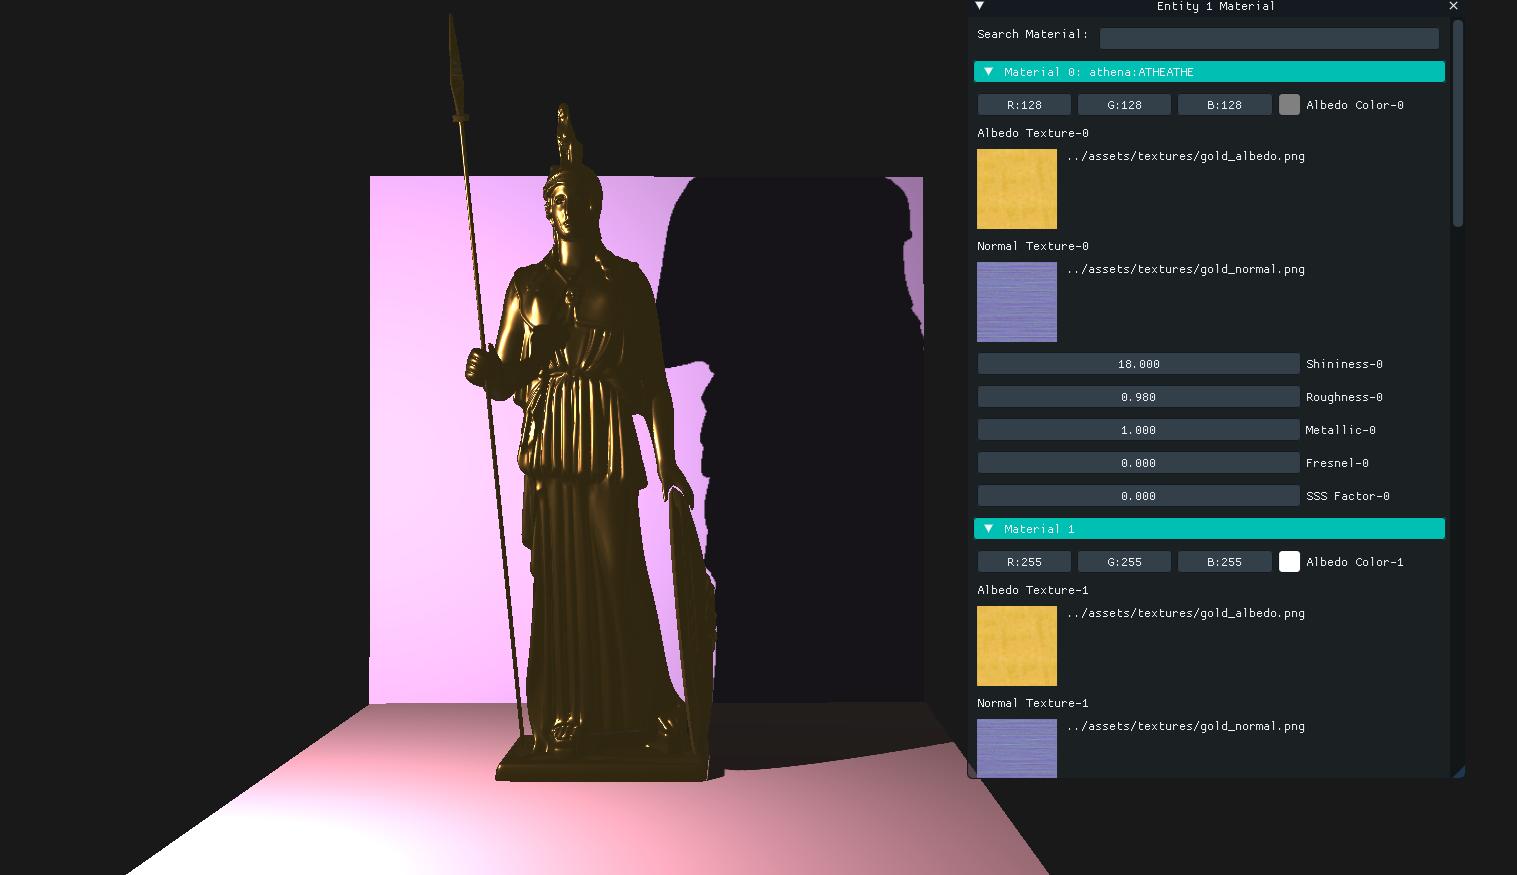Click the Albedo Texture-1 gold thumbnail
1517x875 pixels.
[x=1017, y=646]
